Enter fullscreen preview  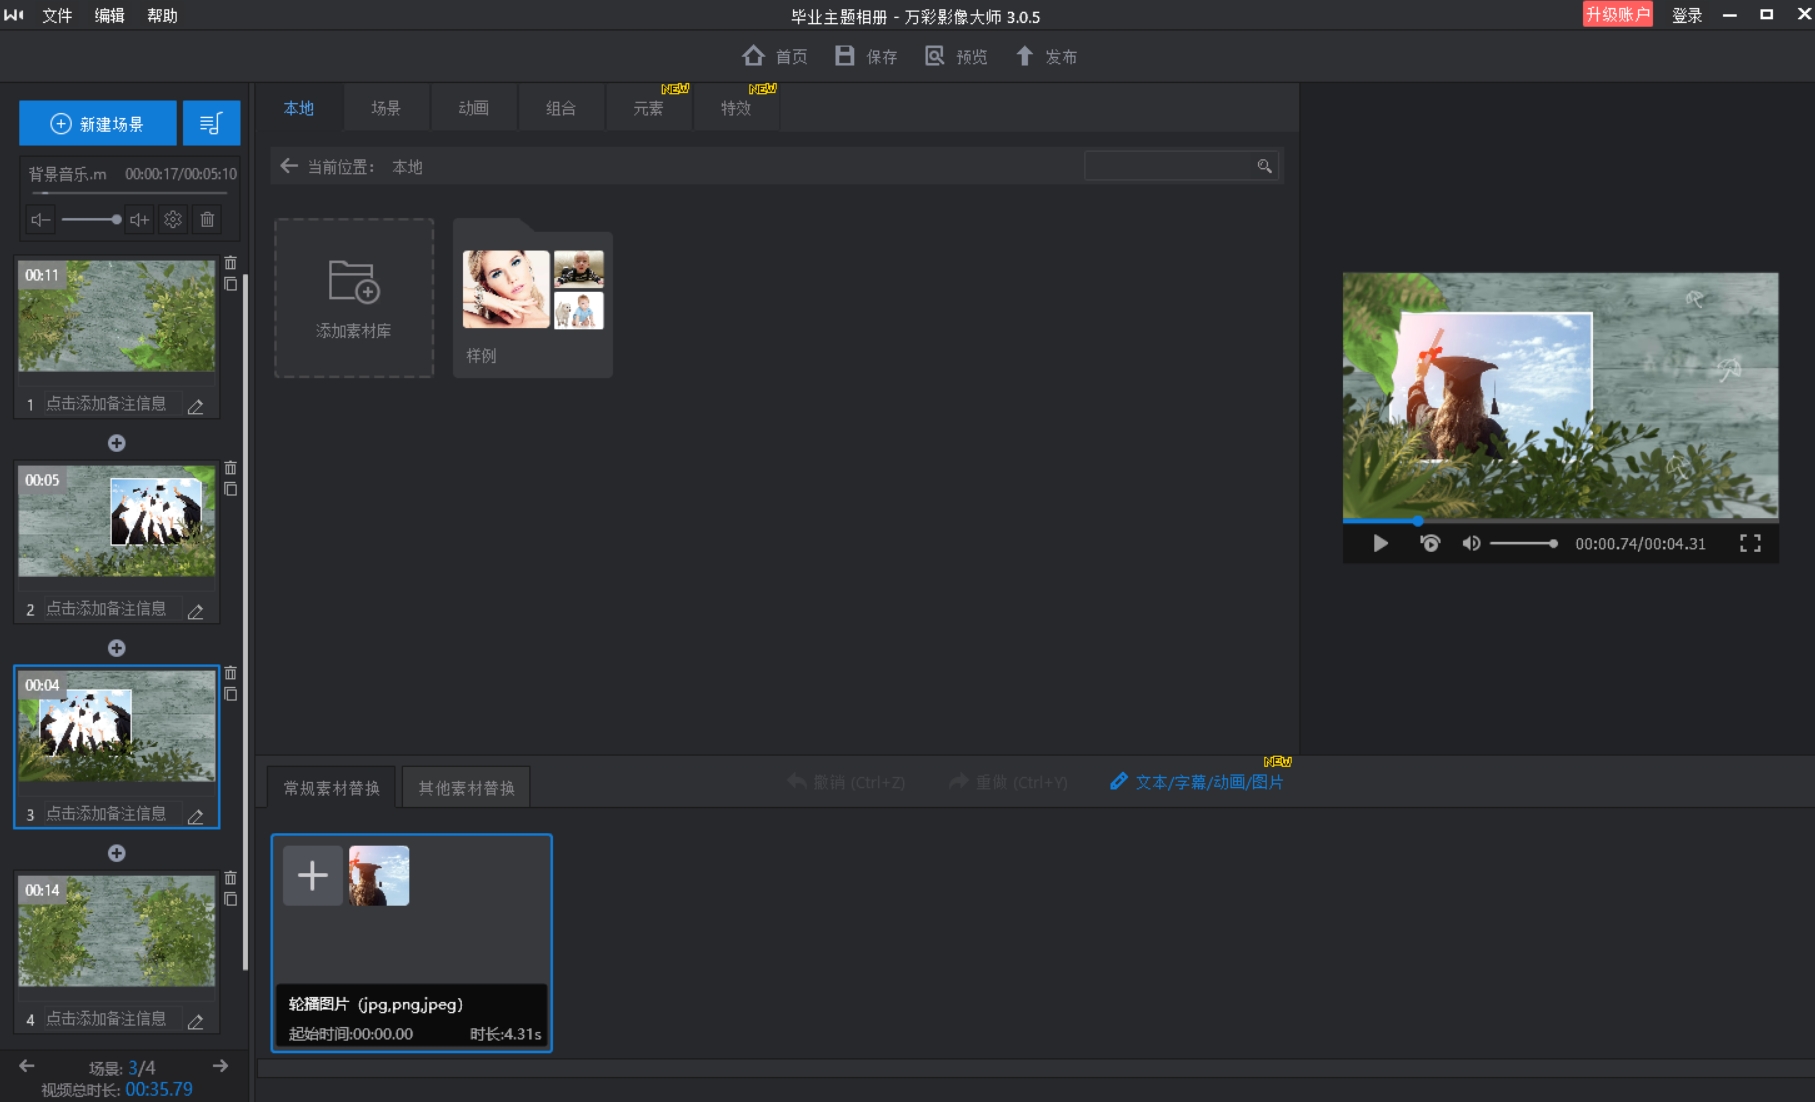[x=1750, y=543]
